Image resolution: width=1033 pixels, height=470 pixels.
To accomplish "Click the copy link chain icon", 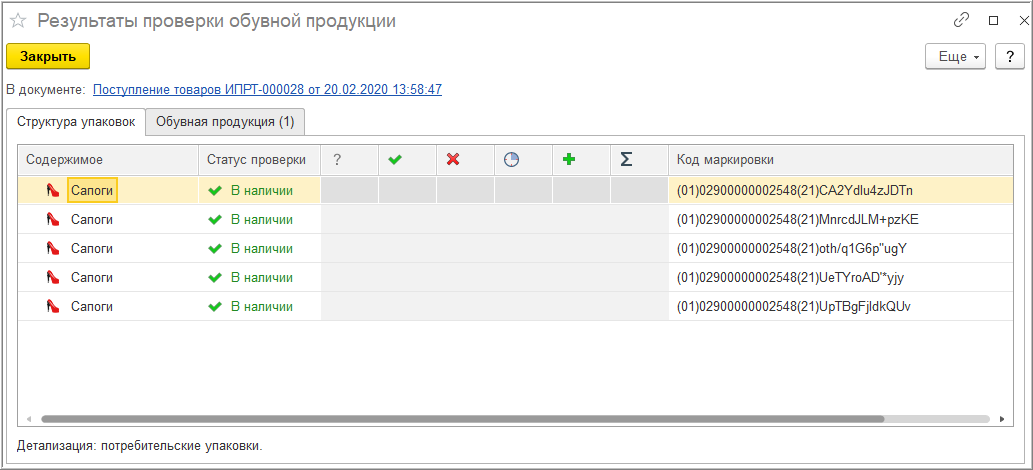I will (x=961, y=20).
